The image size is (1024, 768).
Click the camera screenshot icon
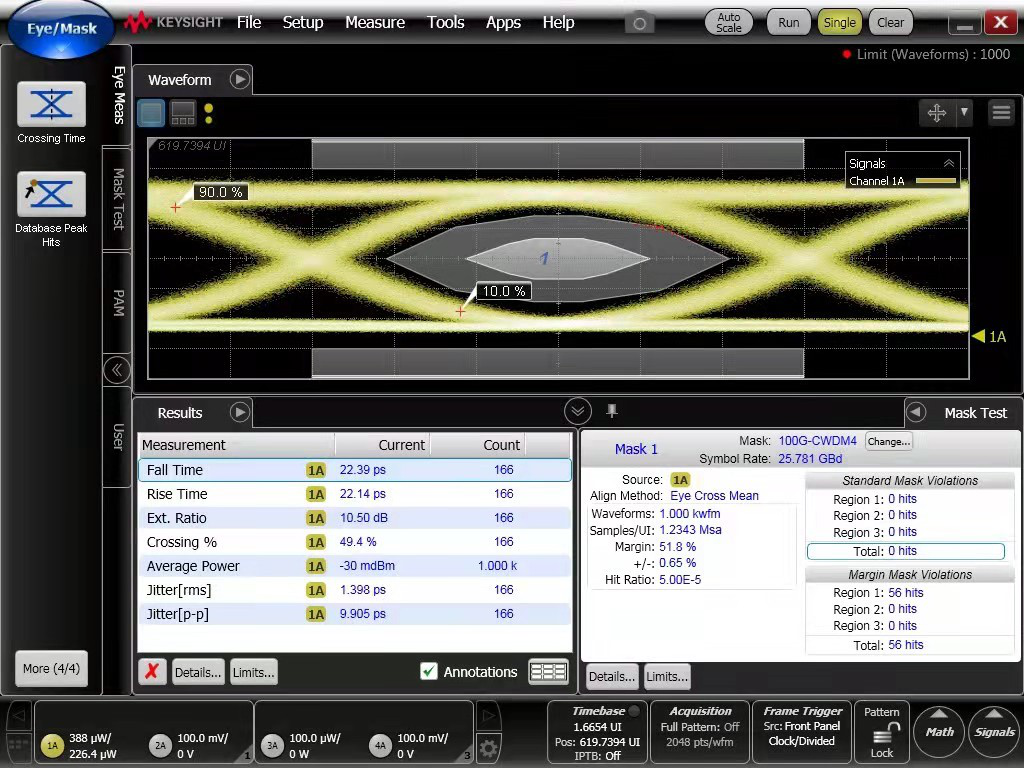(640, 22)
